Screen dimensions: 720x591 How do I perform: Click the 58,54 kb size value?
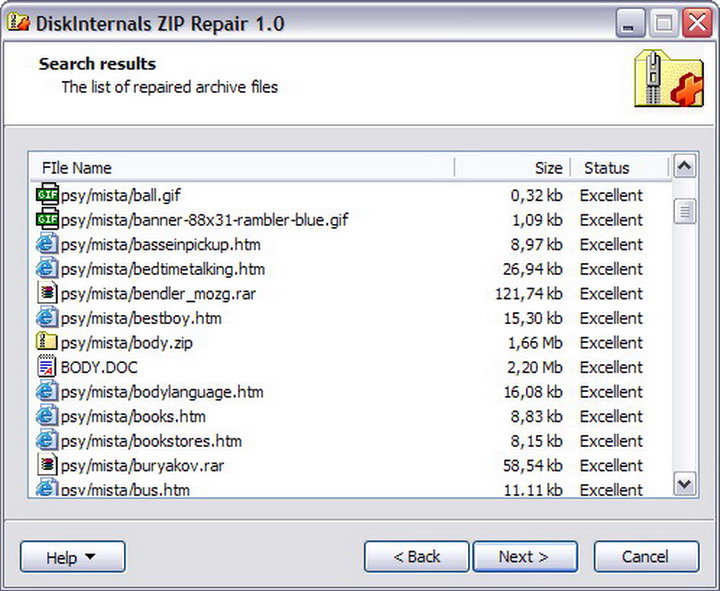click(533, 466)
